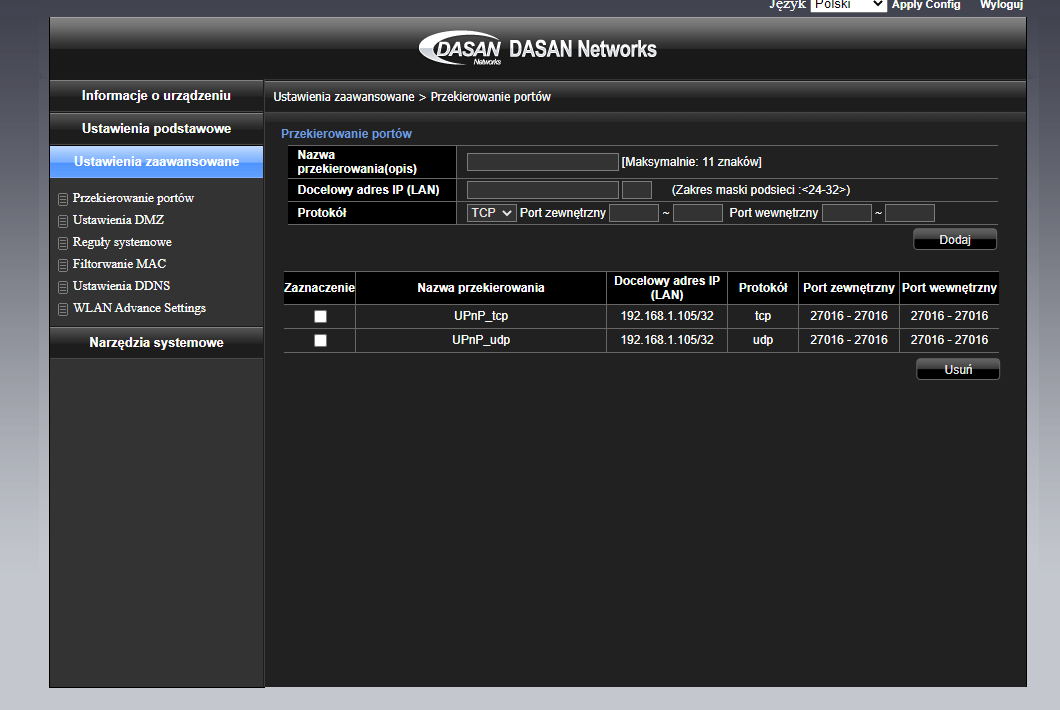Image resolution: width=1060 pixels, height=710 pixels.
Task: Click Zaznaczenie column header
Action: [319, 288]
